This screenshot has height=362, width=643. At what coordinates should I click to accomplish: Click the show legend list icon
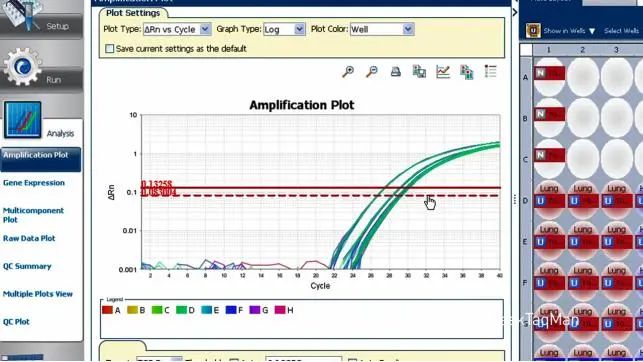(490, 71)
